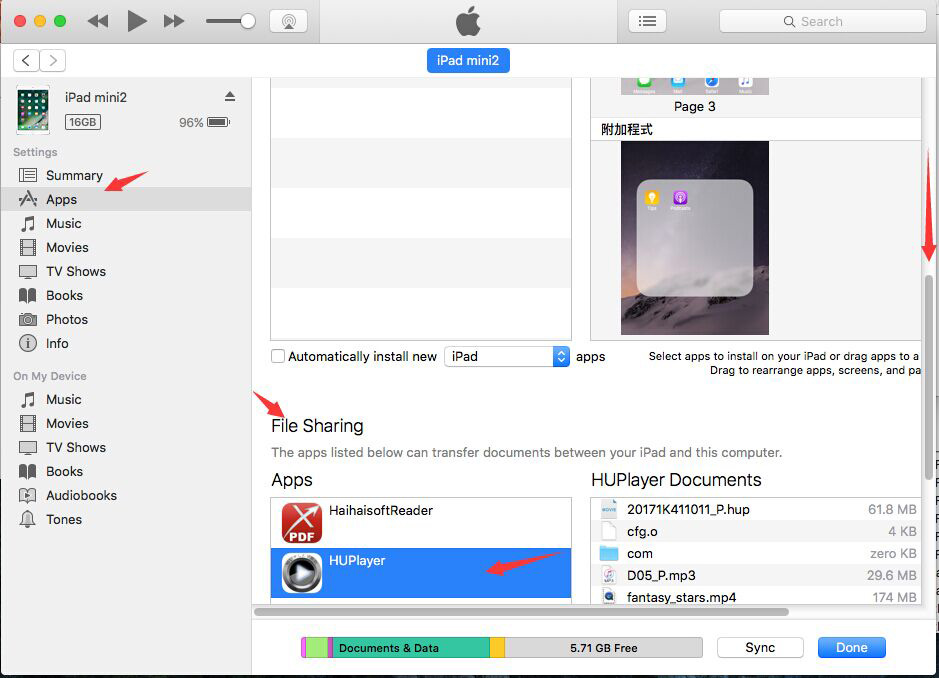The height and width of the screenshot is (678, 939).
Task: Open Summary in Settings sidebar
Action: (x=126, y=175)
